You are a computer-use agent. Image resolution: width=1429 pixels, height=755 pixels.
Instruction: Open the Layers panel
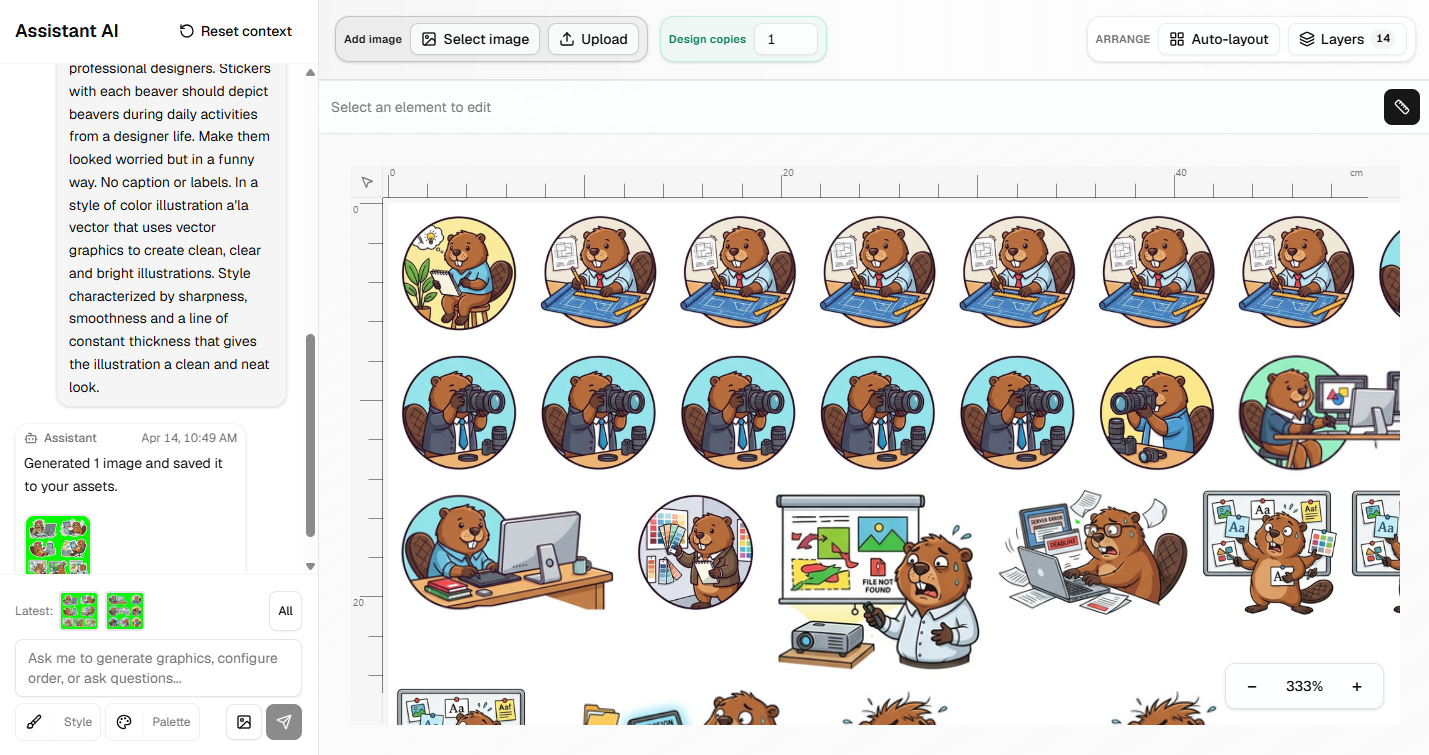click(x=1346, y=39)
